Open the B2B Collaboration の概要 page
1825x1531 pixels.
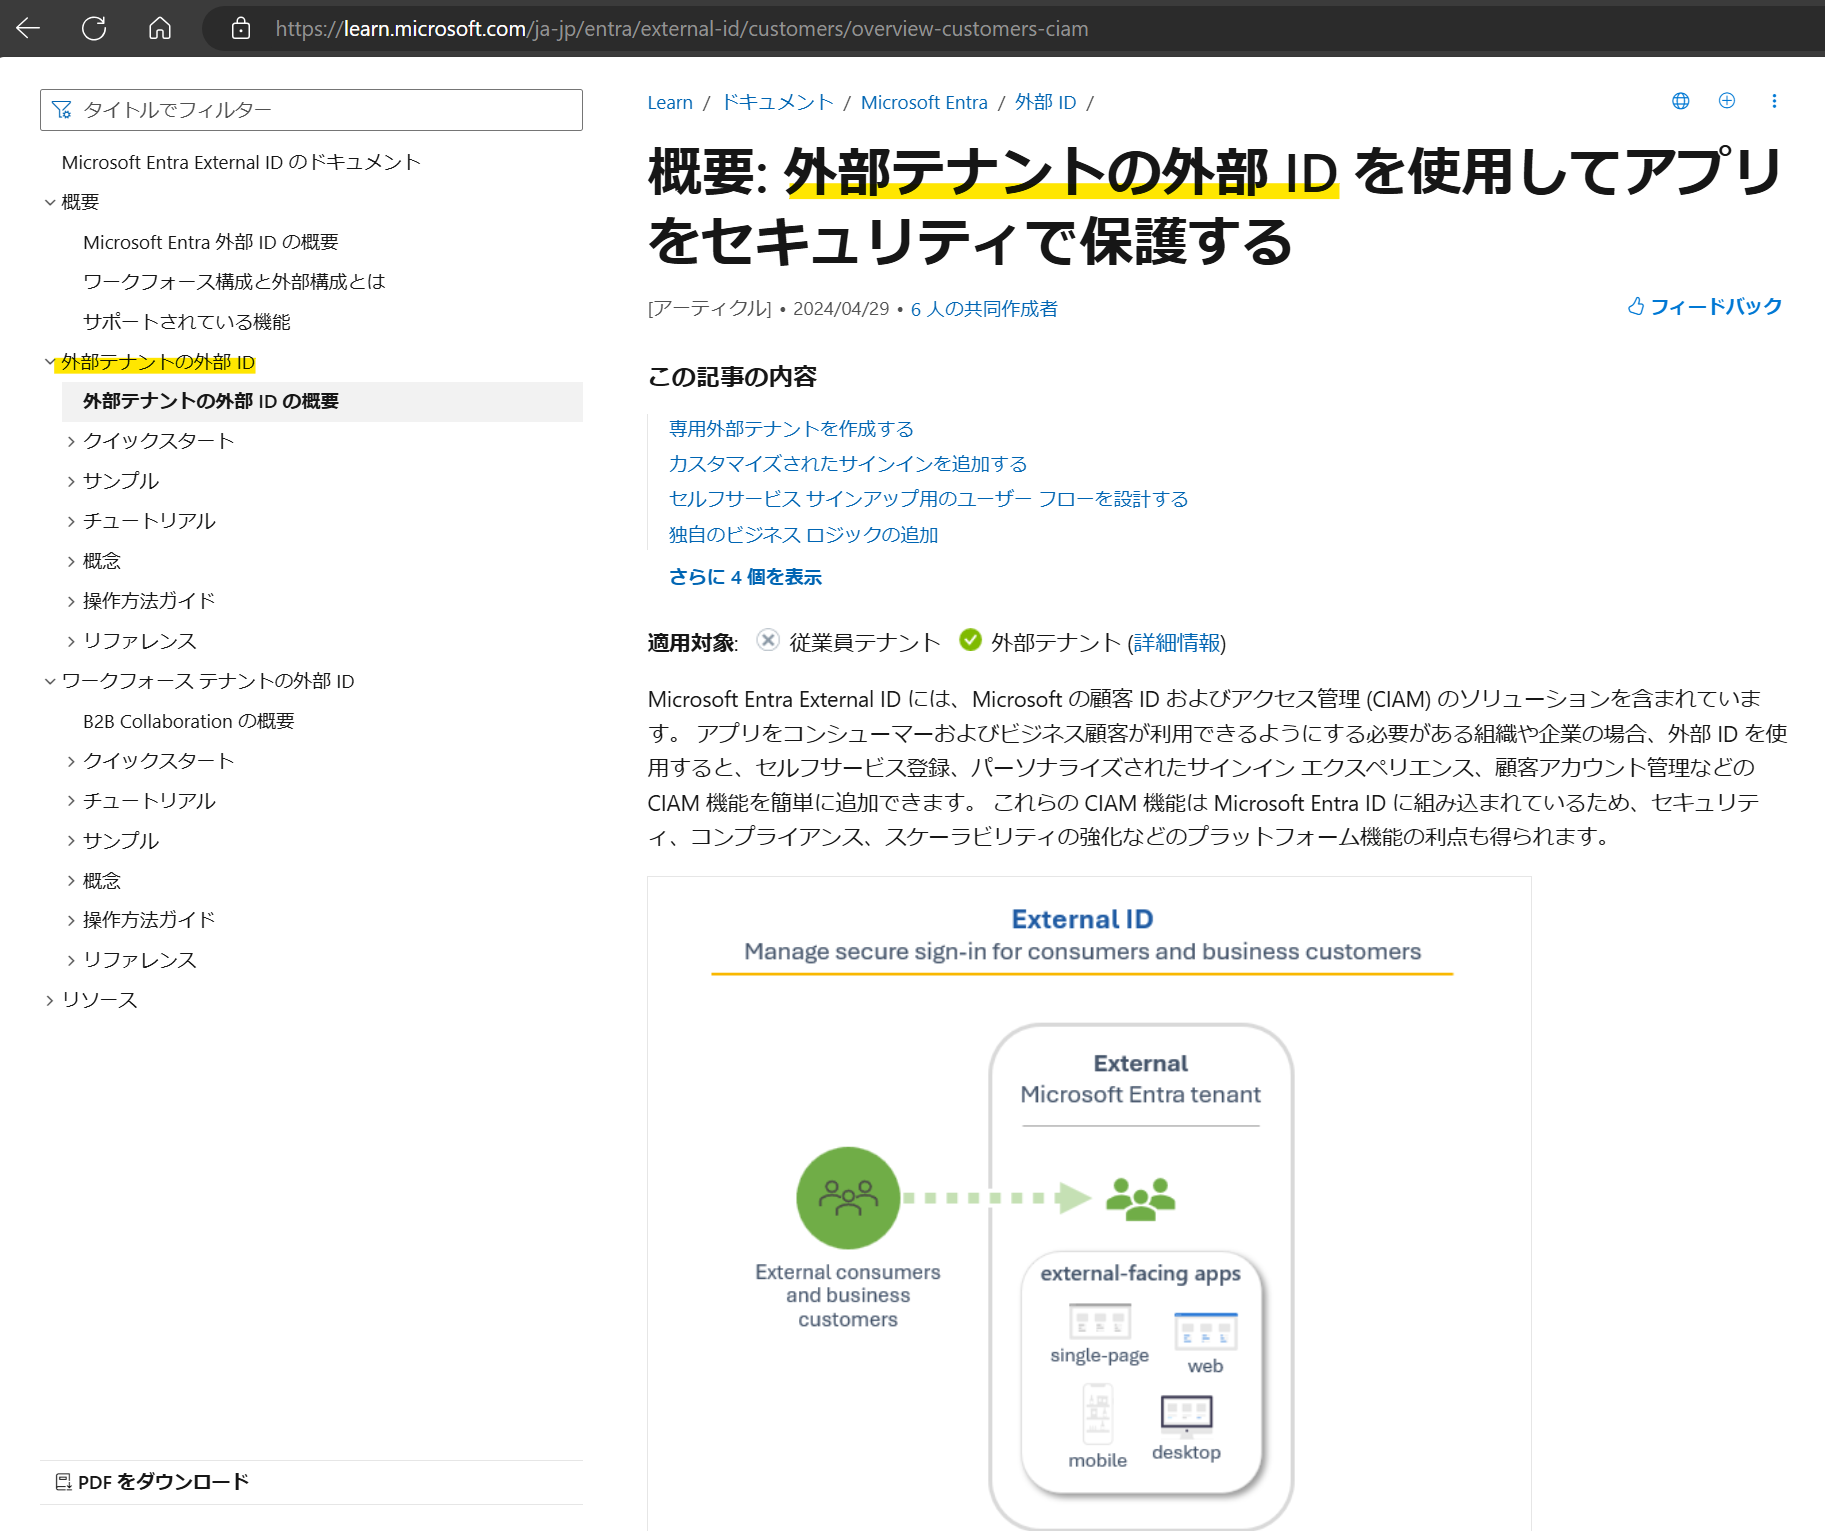tap(188, 721)
